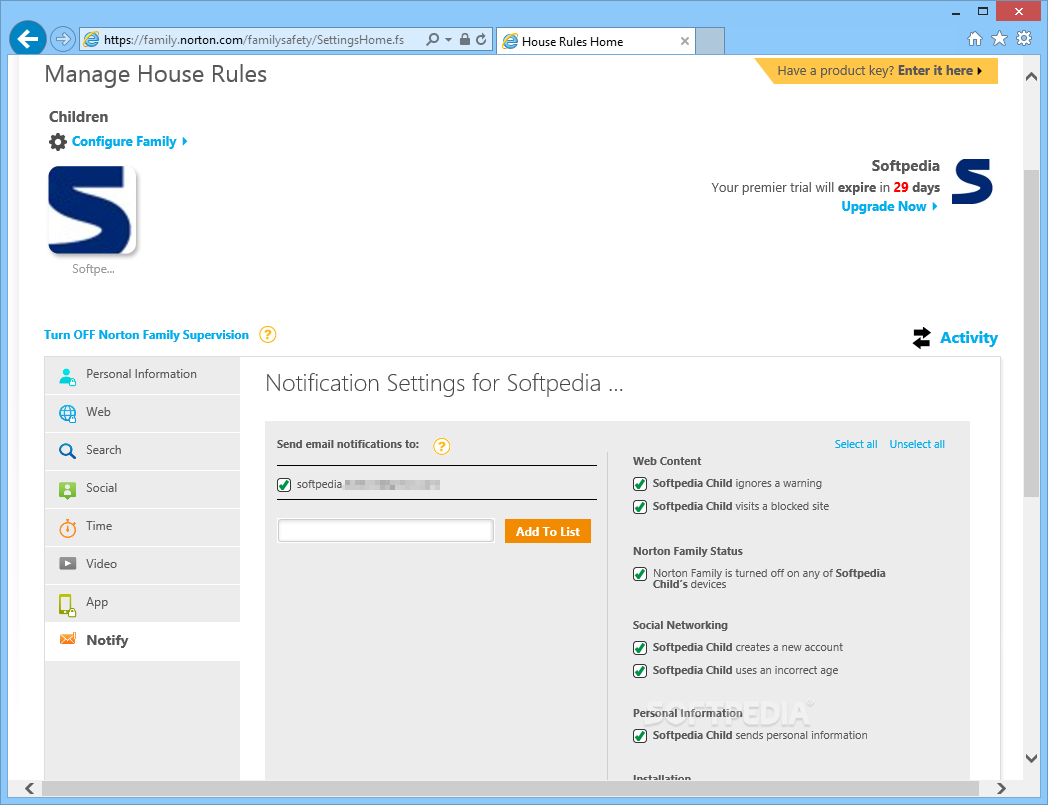This screenshot has height=805, width=1048.
Task: Toggle 'ignores a warning' checkbox
Action: (640, 484)
